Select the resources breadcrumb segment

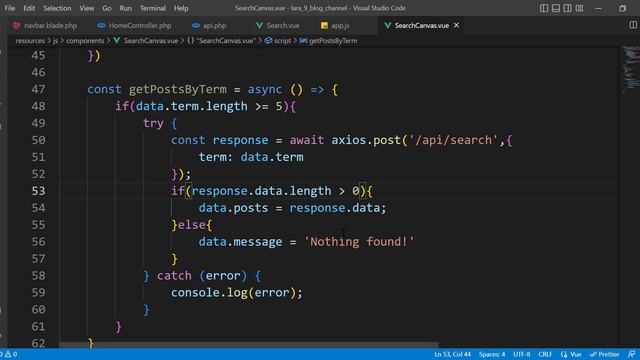click(x=30, y=41)
